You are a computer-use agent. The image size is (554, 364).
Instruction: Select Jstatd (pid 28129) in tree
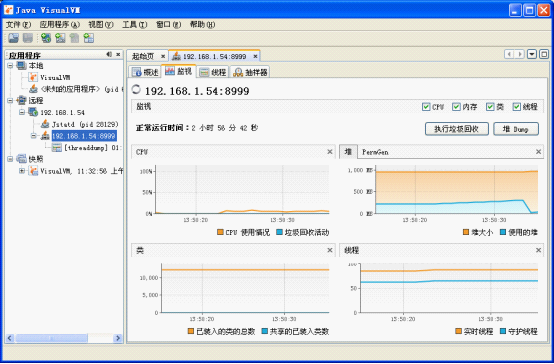coord(85,124)
